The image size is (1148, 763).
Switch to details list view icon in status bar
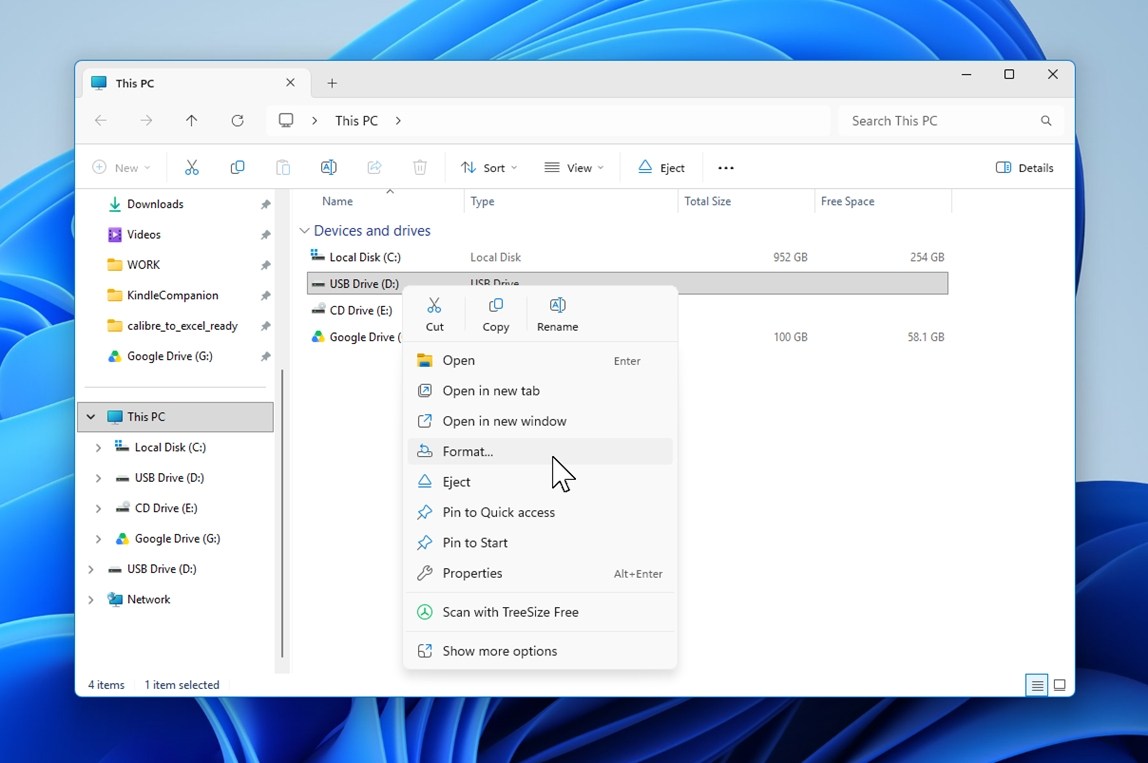coord(1037,685)
